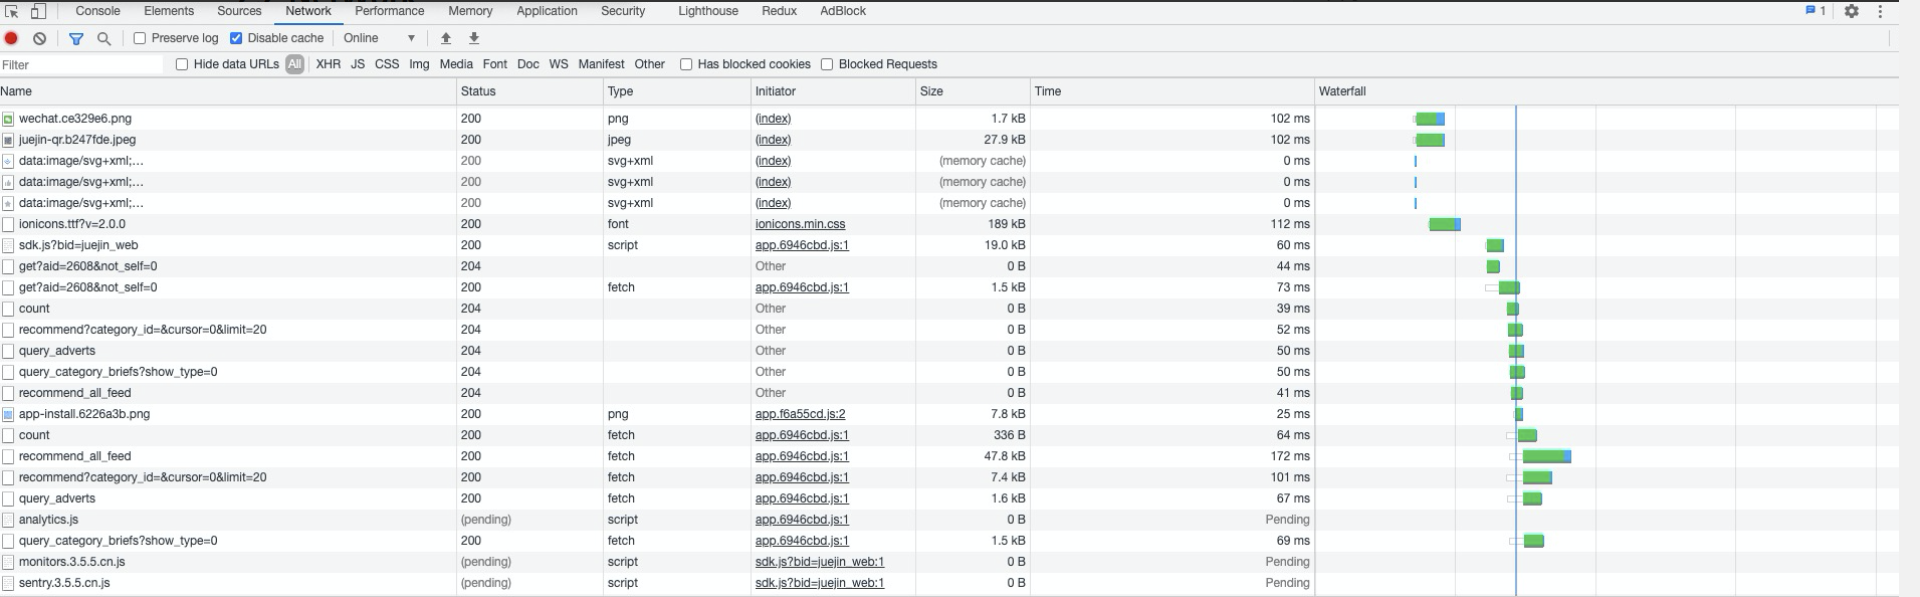Open the Online throttling dropdown
Screen dimensions: 1920x597
(x=379, y=38)
